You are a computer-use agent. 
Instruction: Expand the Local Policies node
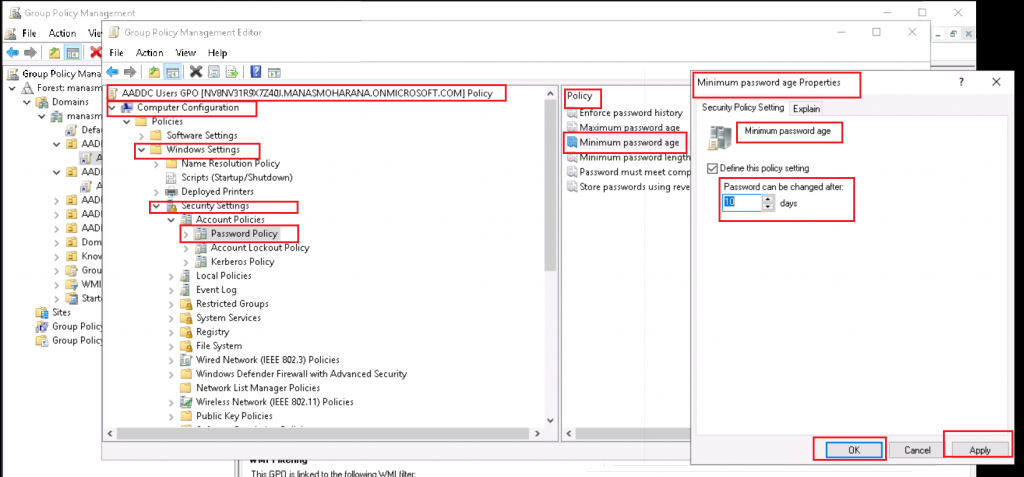point(171,276)
